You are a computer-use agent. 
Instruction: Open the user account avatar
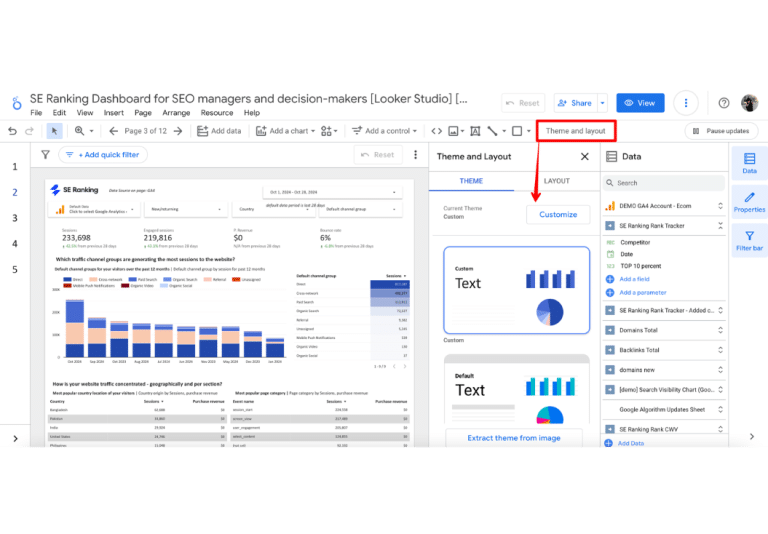point(749,103)
